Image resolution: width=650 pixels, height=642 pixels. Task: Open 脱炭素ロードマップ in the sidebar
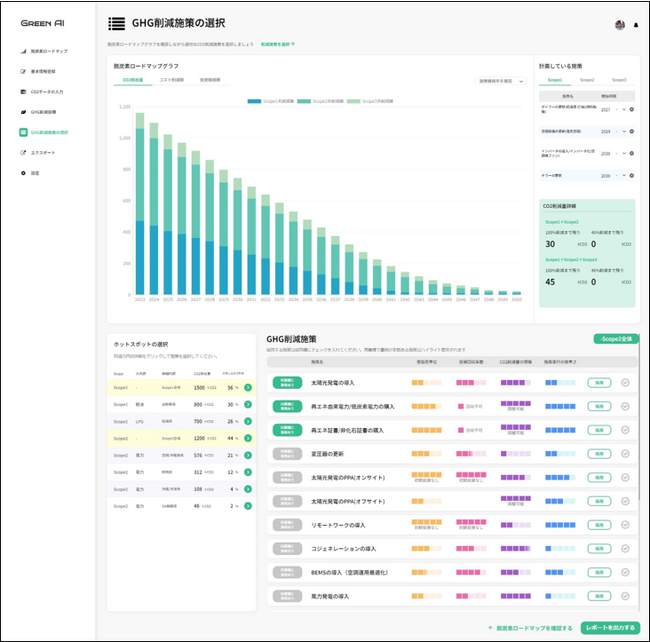coord(48,50)
